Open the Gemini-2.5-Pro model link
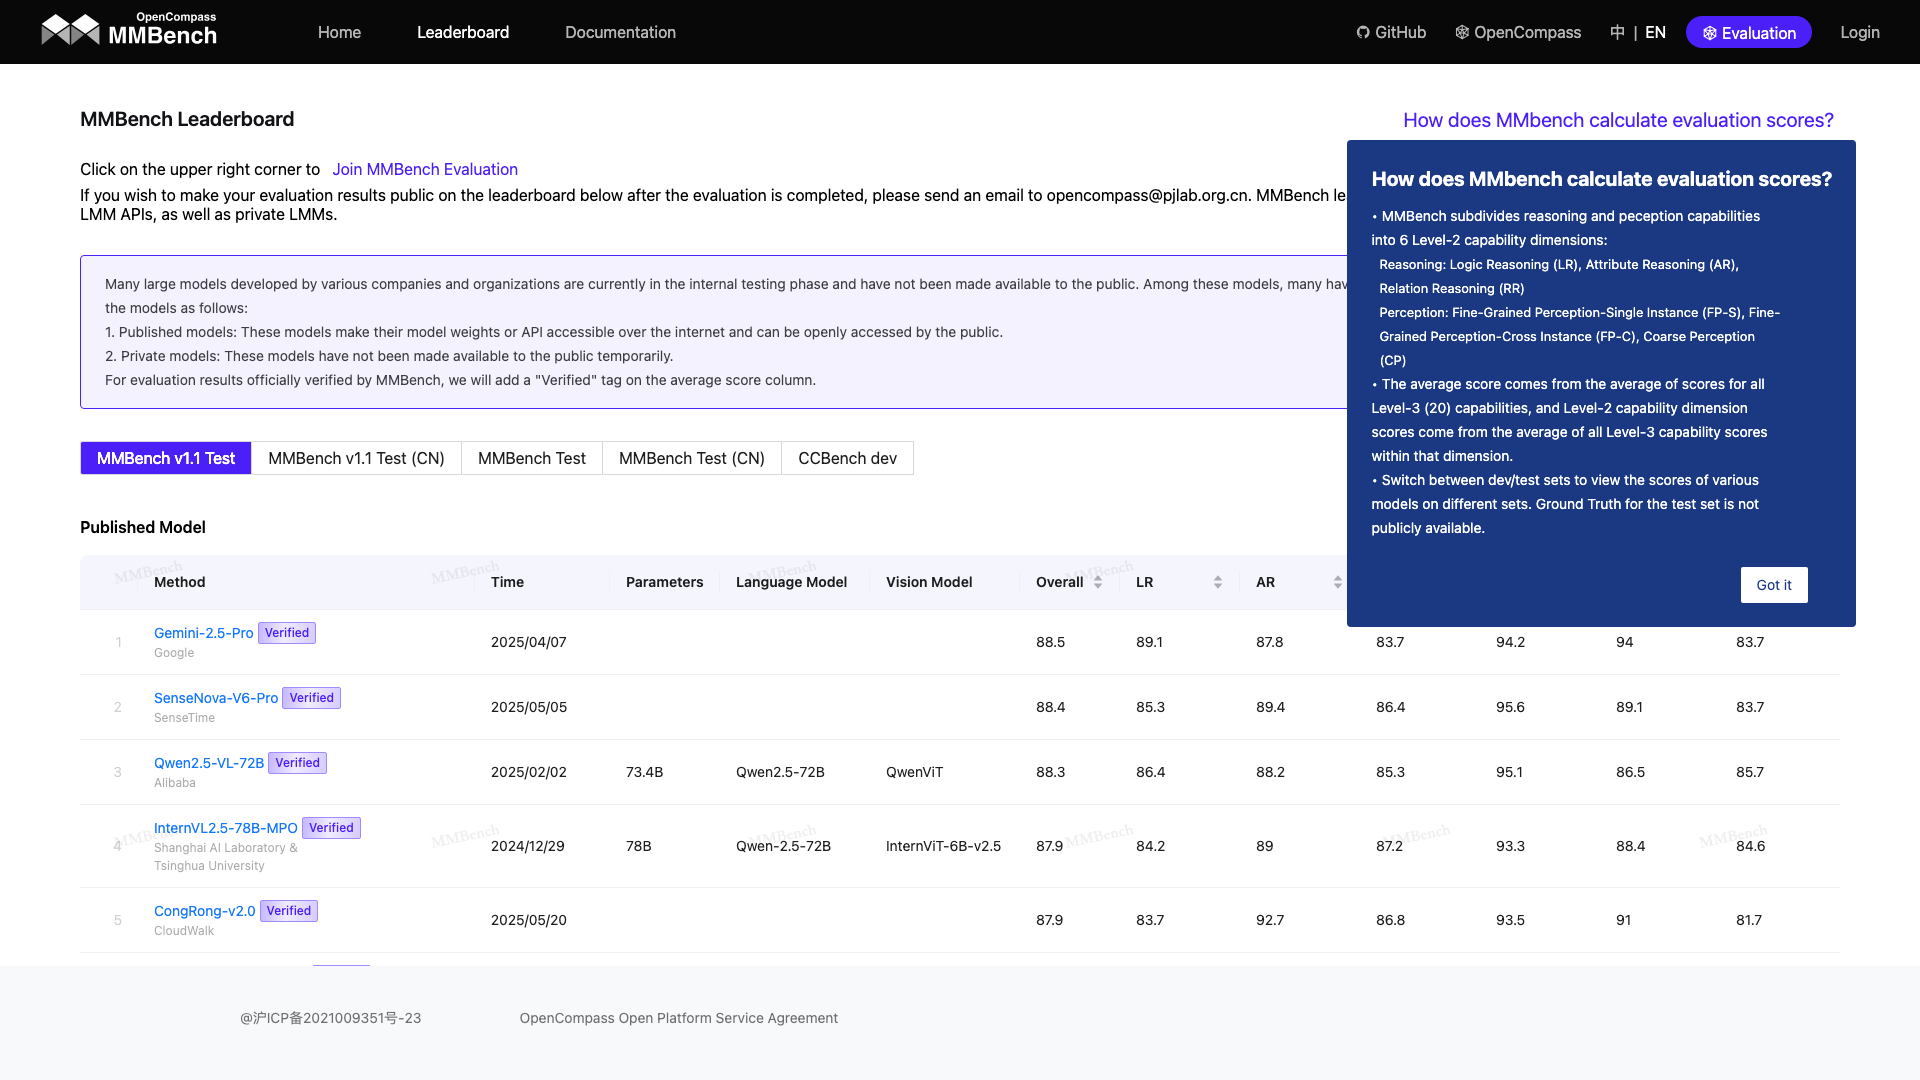The width and height of the screenshot is (1920, 1080). [204, 633]
